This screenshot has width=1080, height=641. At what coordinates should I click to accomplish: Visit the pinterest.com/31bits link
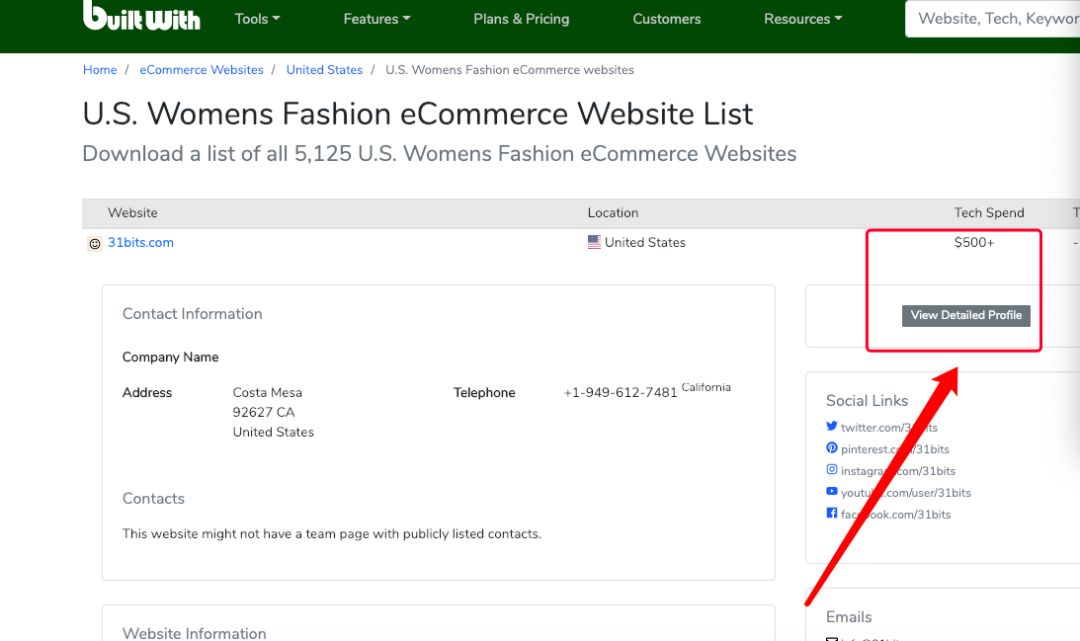click(895, 449)
